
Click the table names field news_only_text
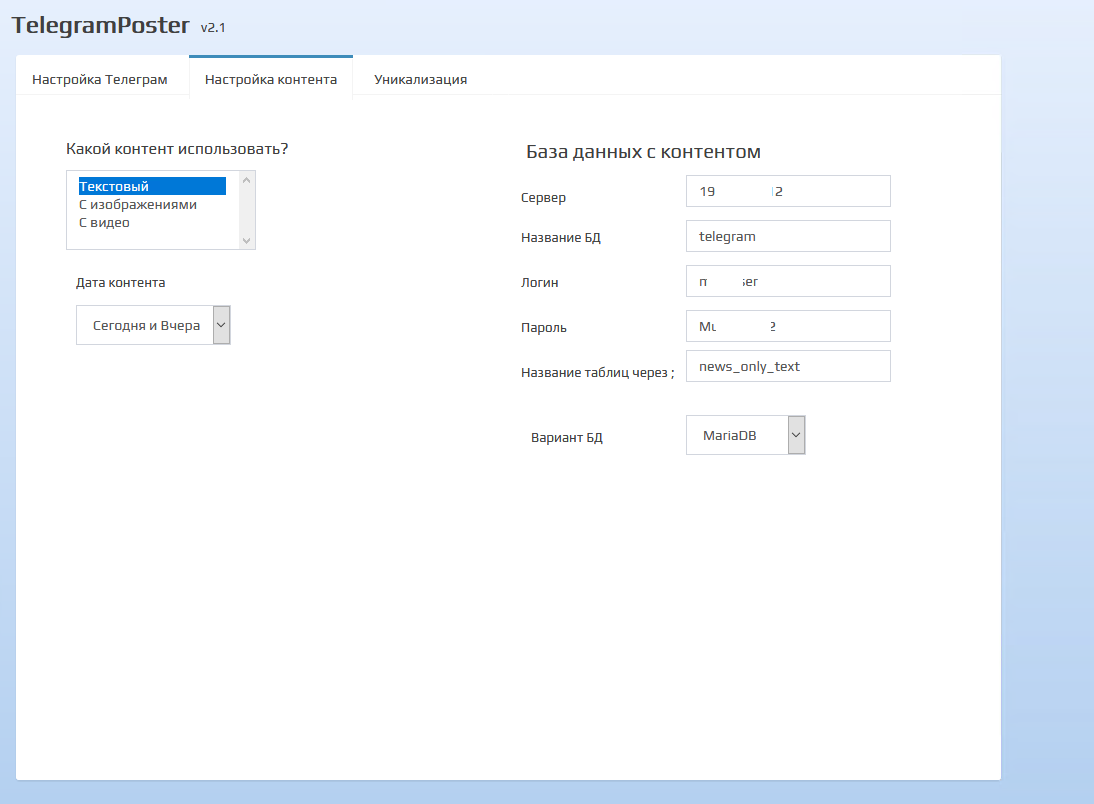[x=788, y=366]
